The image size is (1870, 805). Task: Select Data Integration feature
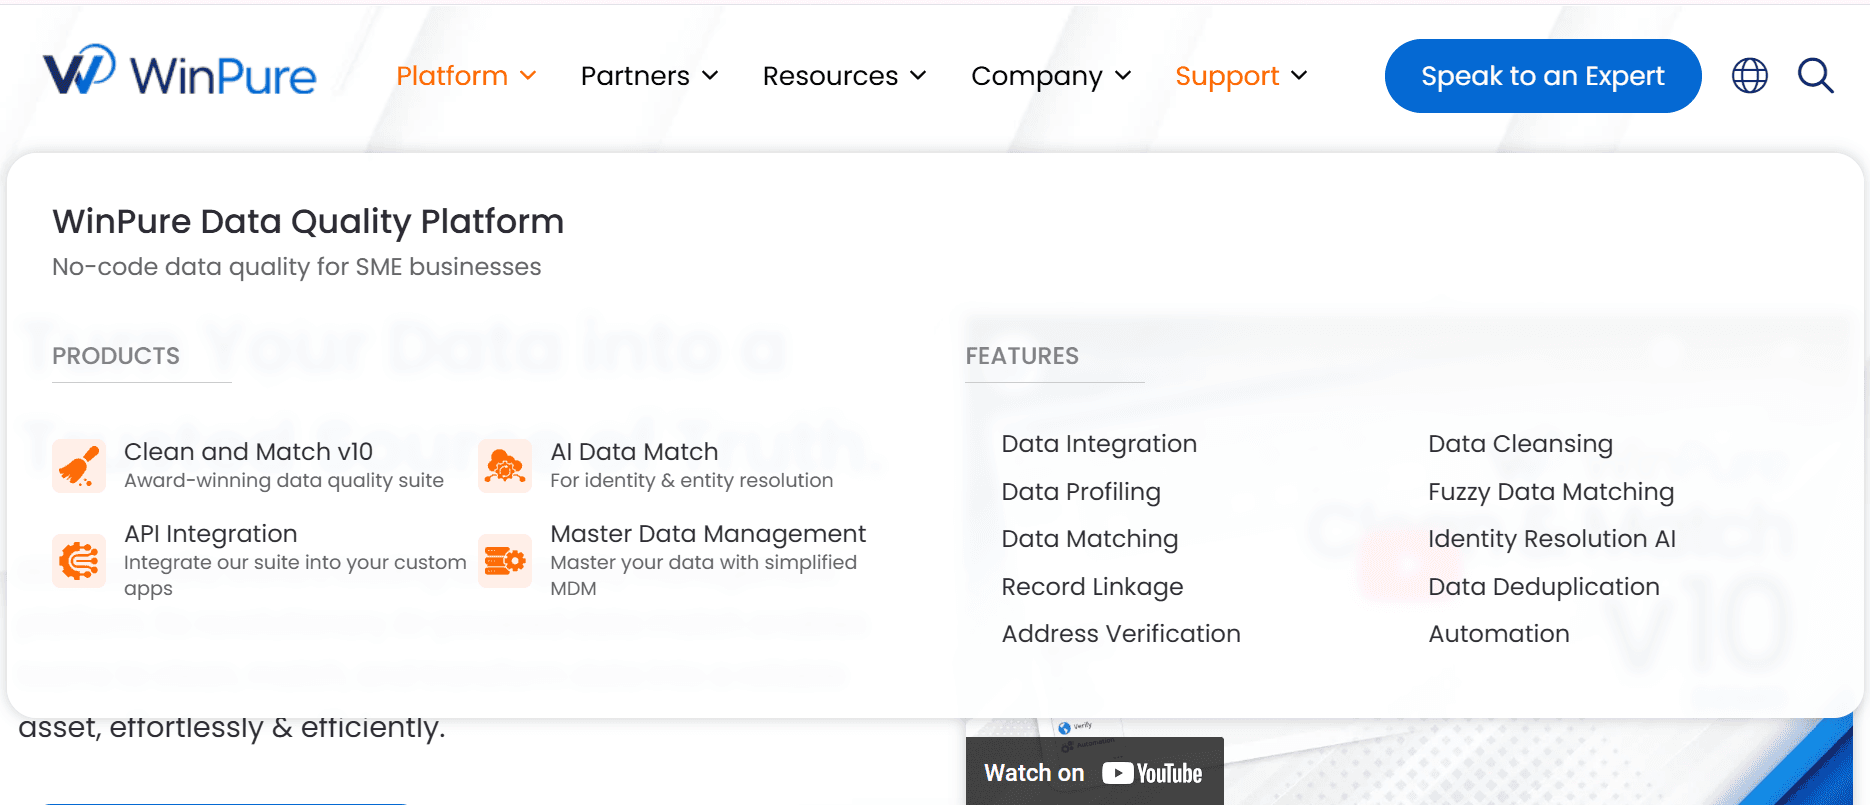(1099, 444)
